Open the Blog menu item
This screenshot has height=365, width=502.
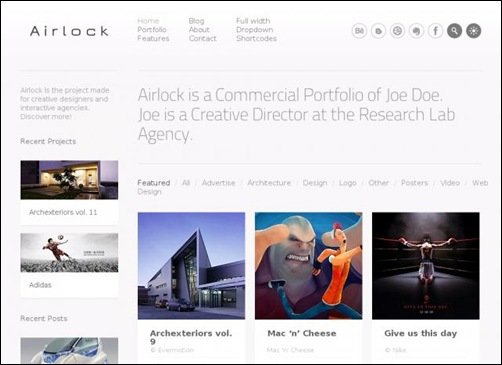pos(196,21)
